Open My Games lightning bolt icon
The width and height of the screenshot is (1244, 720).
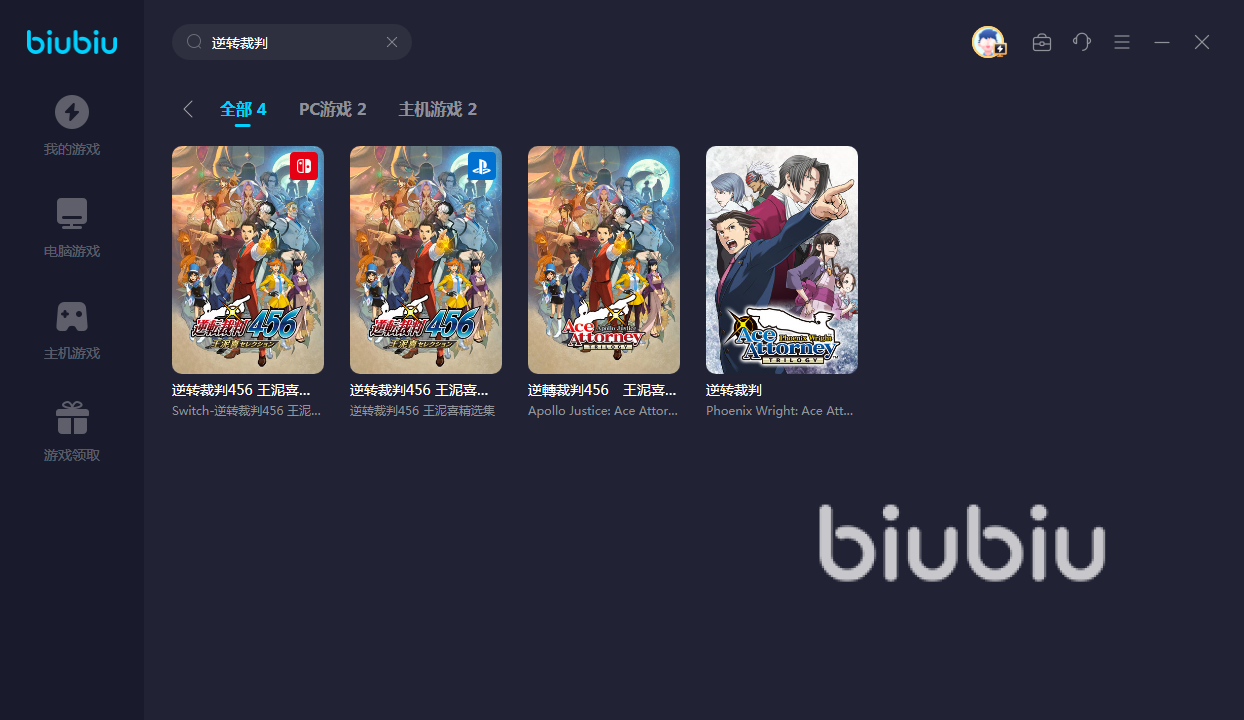(x=71, y=112)
